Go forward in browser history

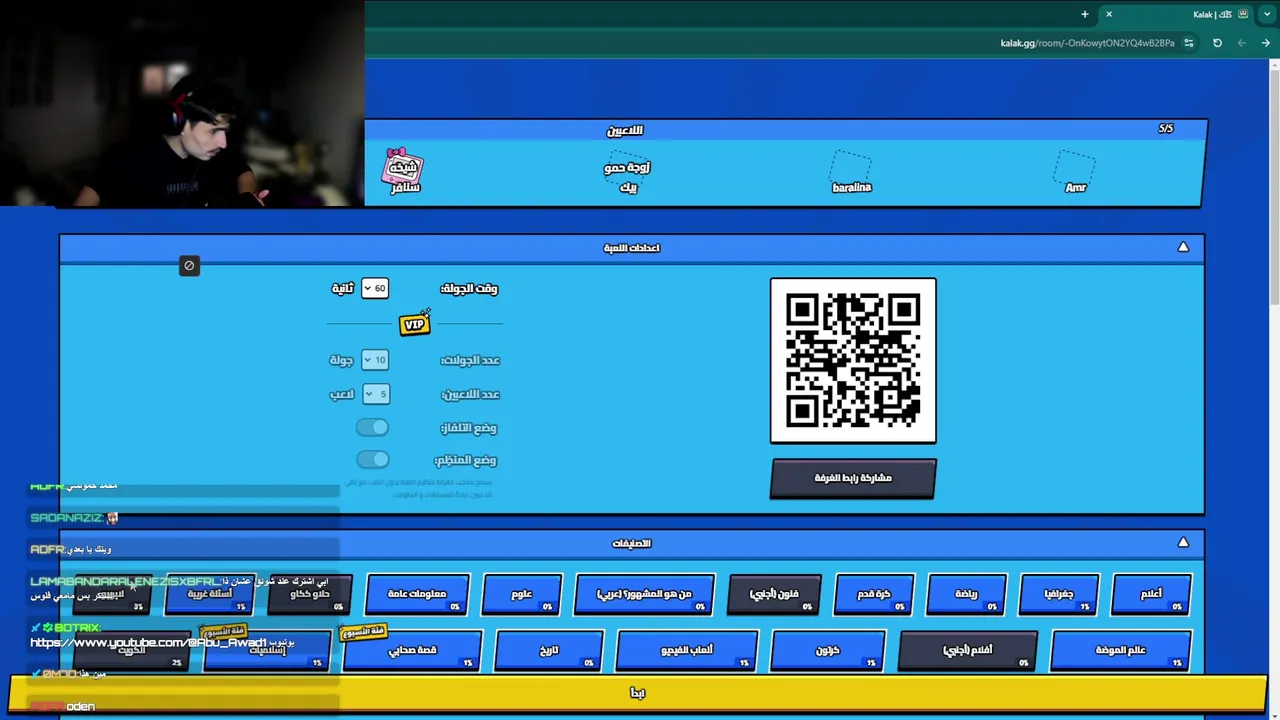pyautogui.click(x=1241, y=43)
